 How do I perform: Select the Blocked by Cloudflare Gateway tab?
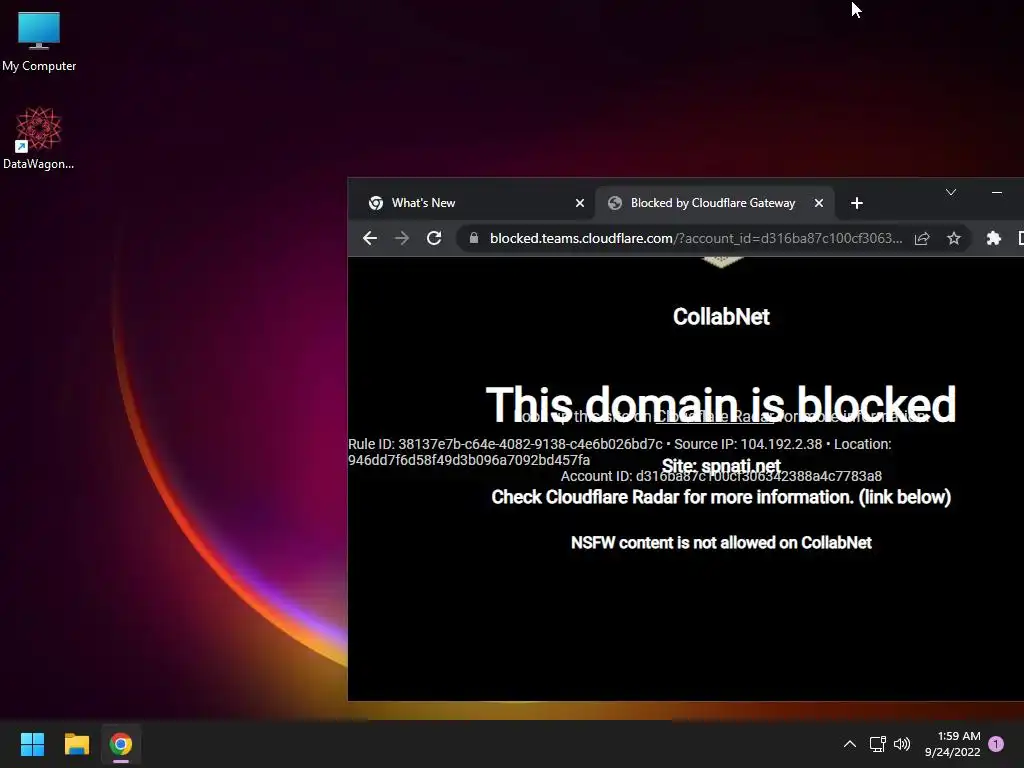click(x=714, y=203)
